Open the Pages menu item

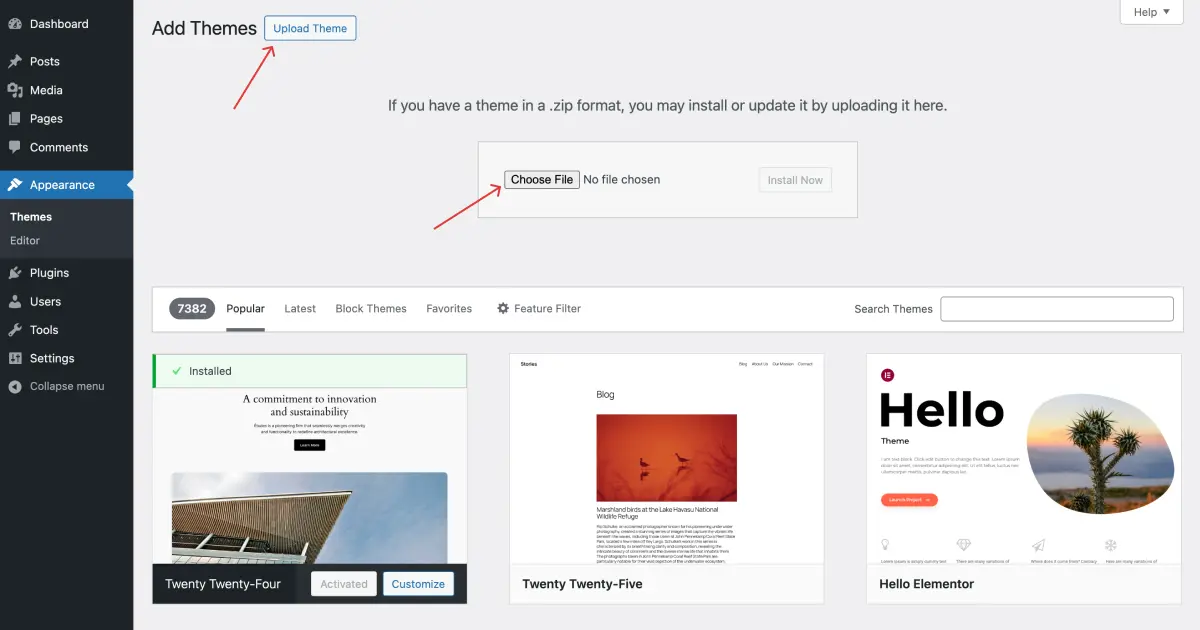[x=66, y=118]
